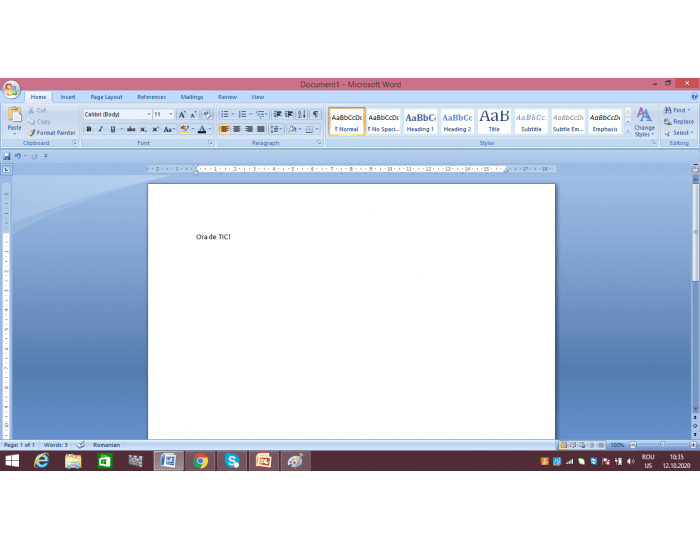Open Change Case Aa dropdown

click(x=168, y=129)
